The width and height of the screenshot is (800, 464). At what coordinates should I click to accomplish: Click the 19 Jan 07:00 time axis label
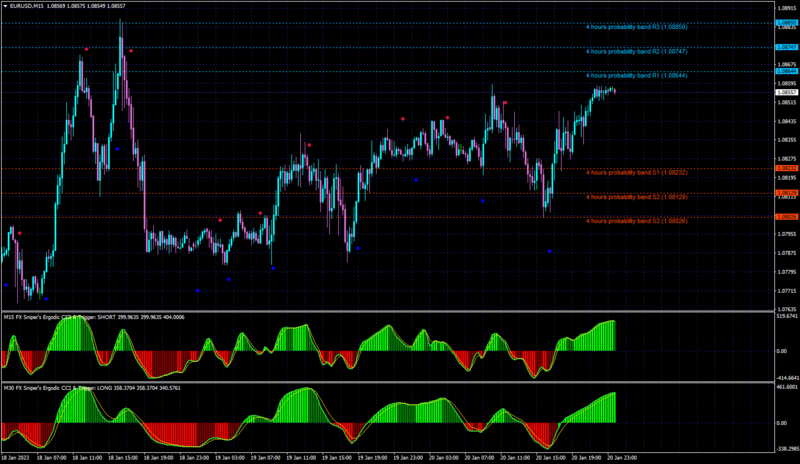pos(265,458)
